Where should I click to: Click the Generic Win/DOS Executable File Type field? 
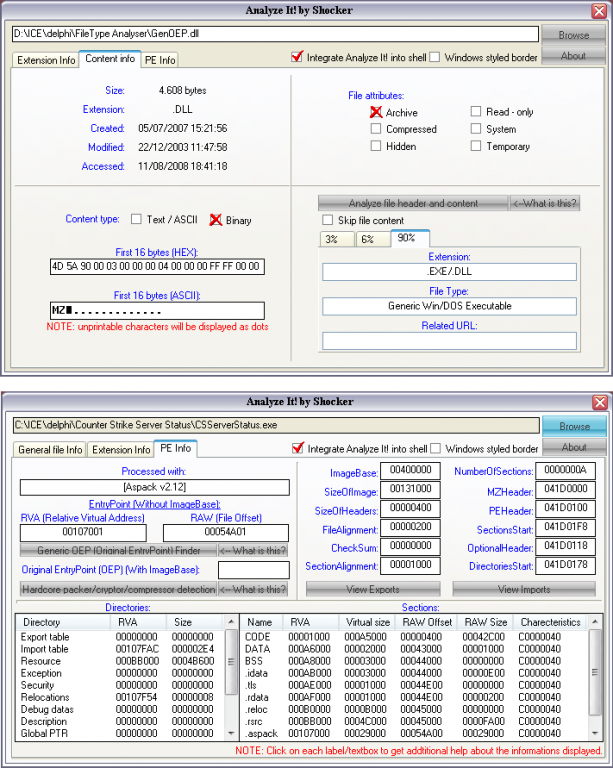[449, 307]
